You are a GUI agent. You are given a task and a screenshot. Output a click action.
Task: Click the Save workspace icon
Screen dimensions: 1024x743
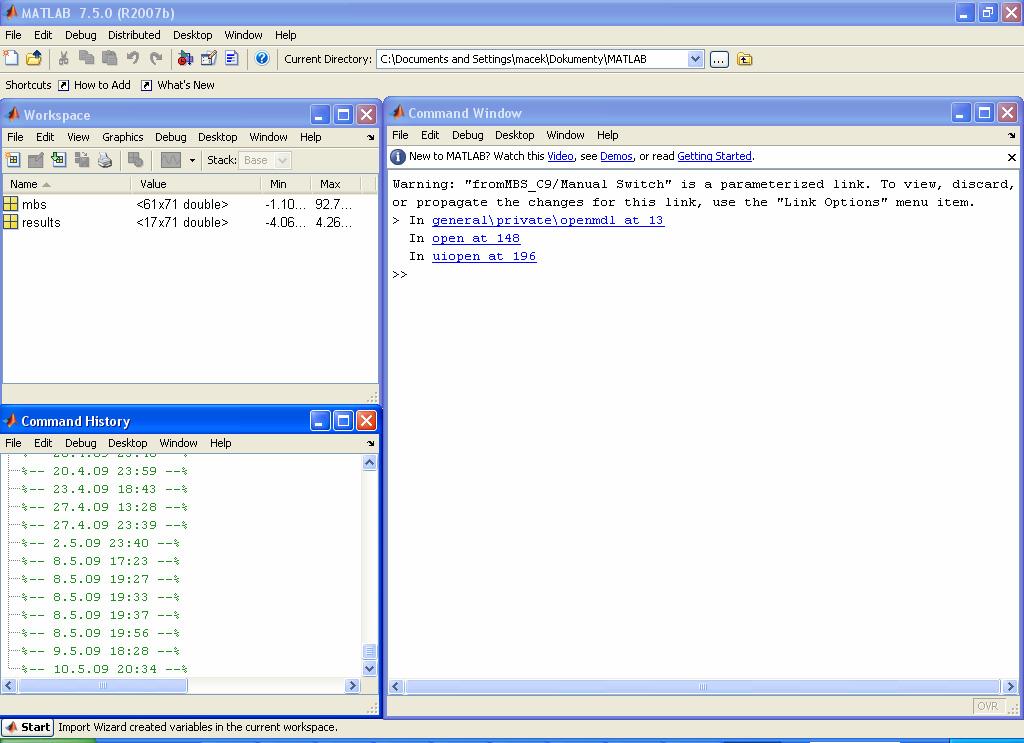pyautogui.click(x=82, y=160)
